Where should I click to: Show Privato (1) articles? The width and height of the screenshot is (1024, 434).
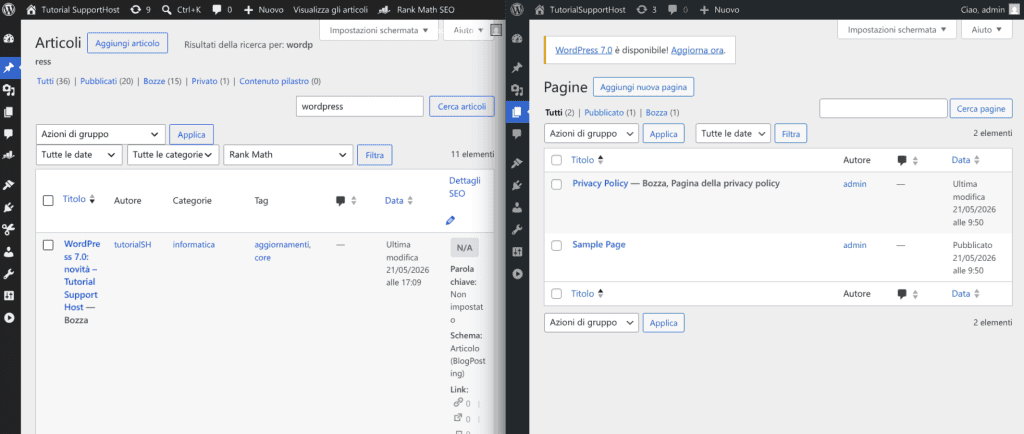[210, 82]
